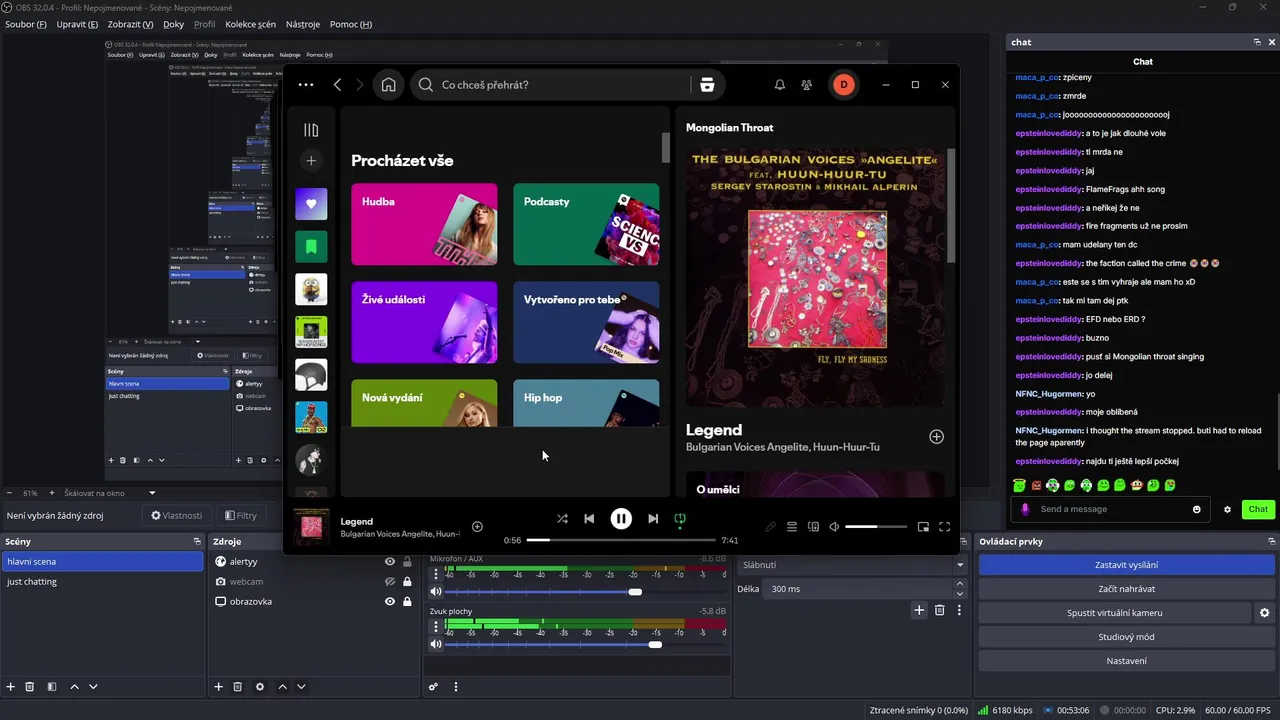
Task: Open Spotify miniplayer
Action: (923, 527)
